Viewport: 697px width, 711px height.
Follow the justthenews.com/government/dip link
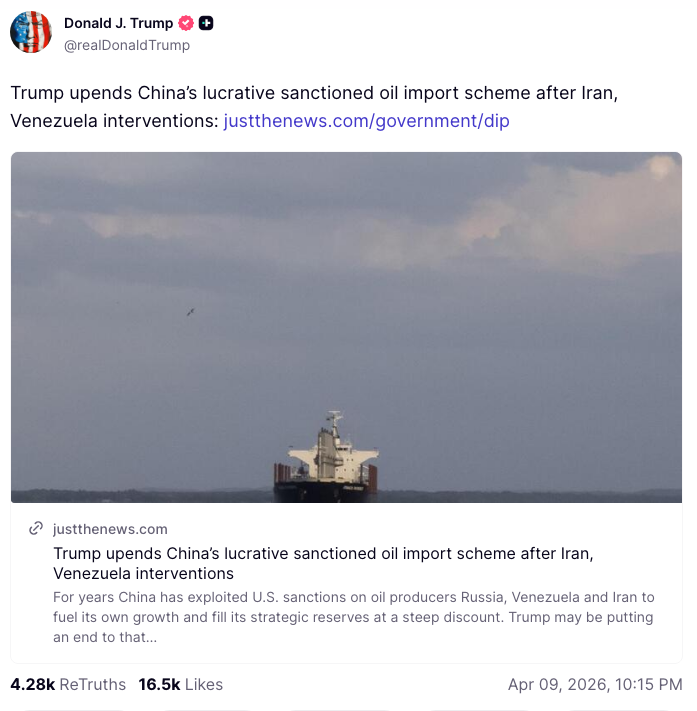point(366,121)
